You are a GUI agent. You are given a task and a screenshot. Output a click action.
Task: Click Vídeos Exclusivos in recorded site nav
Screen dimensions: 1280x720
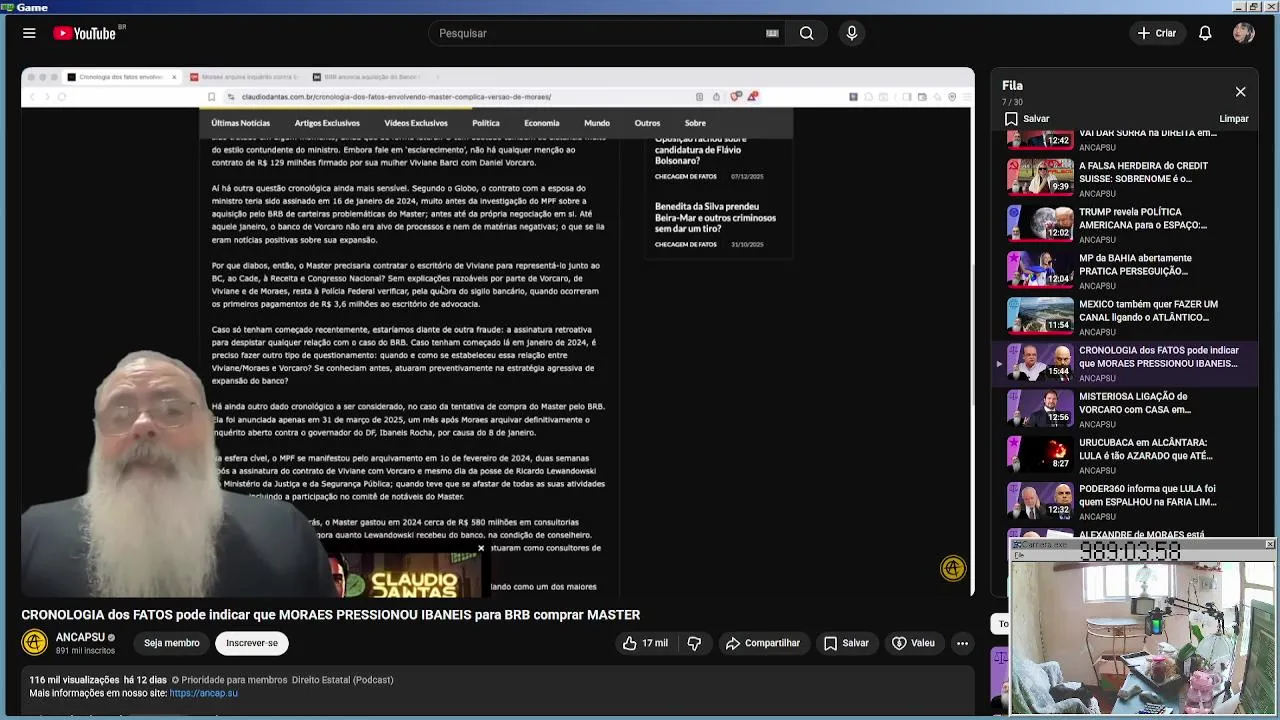click(416, 123)
